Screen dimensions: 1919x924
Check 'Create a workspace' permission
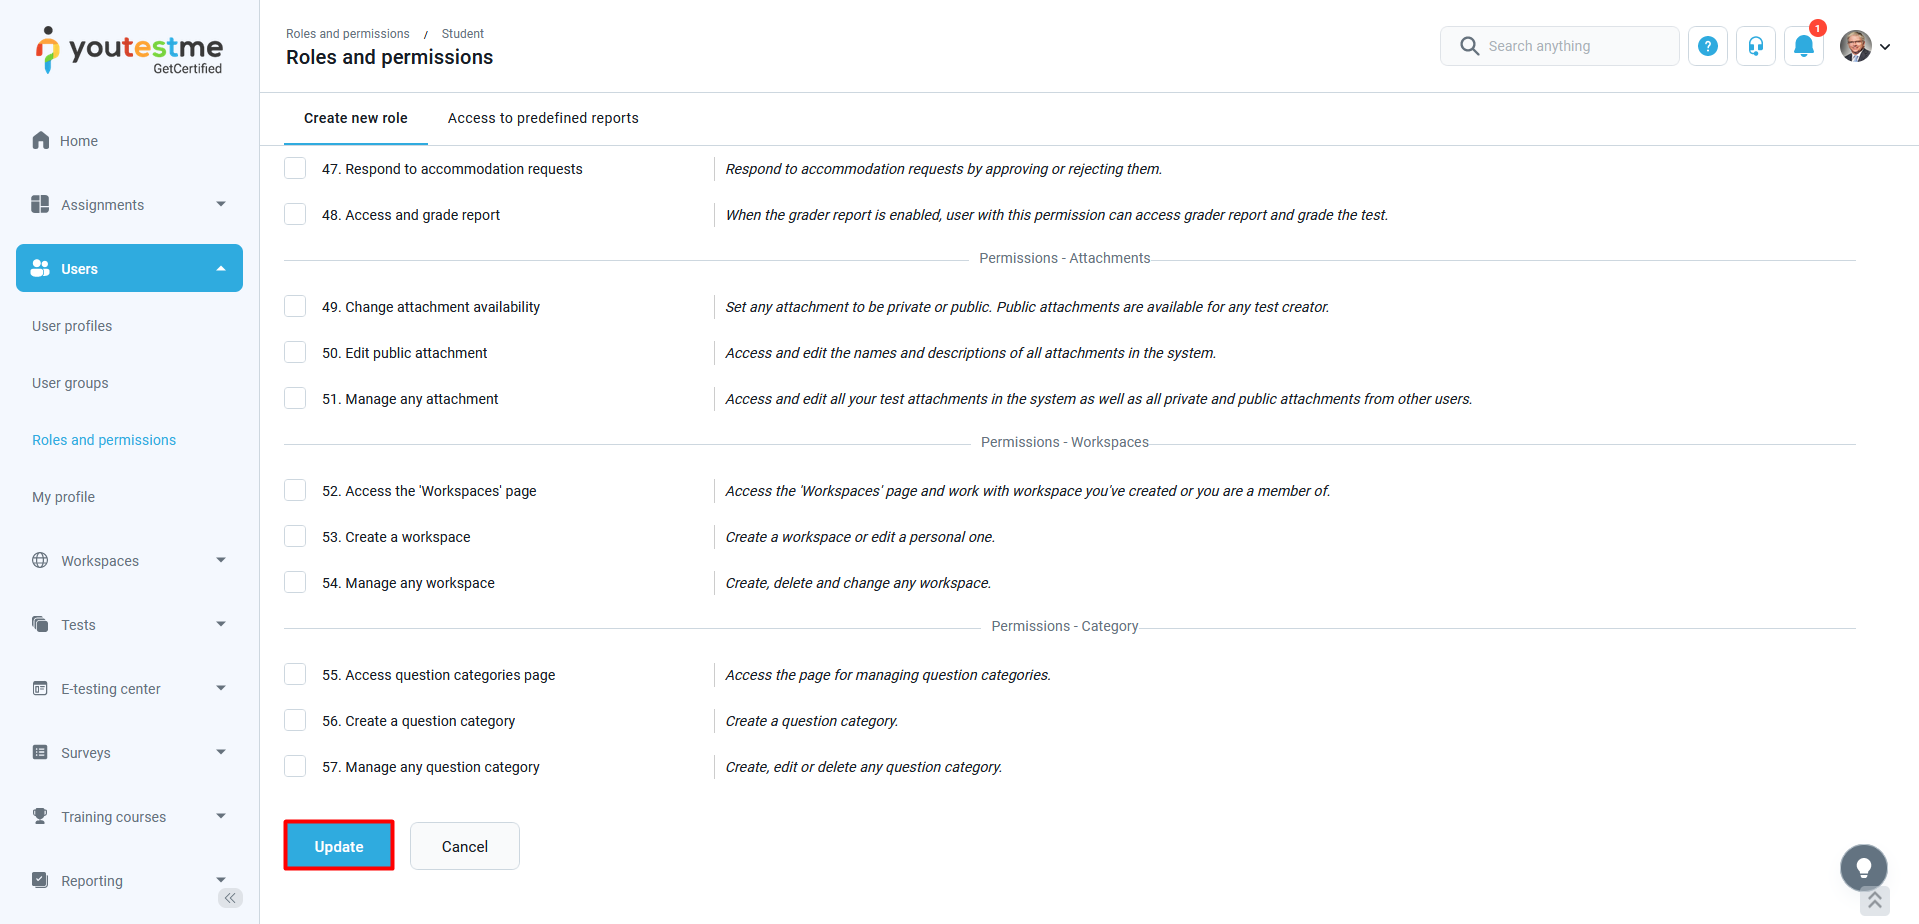tap(295, 536)
